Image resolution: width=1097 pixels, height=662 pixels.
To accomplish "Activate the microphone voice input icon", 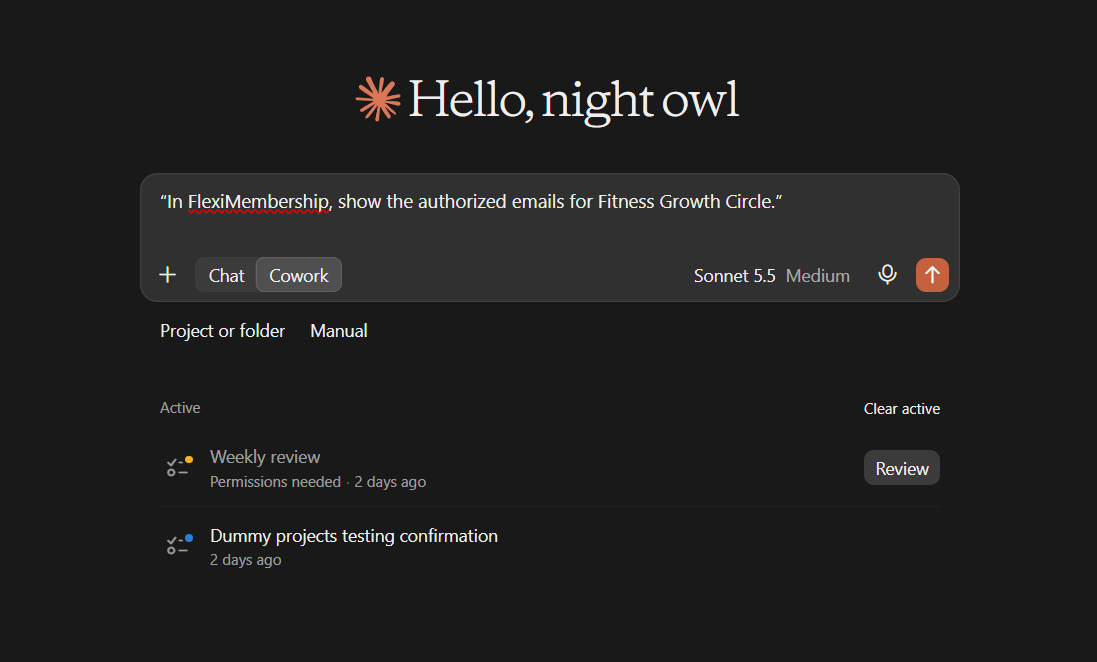I will (887, 274).
